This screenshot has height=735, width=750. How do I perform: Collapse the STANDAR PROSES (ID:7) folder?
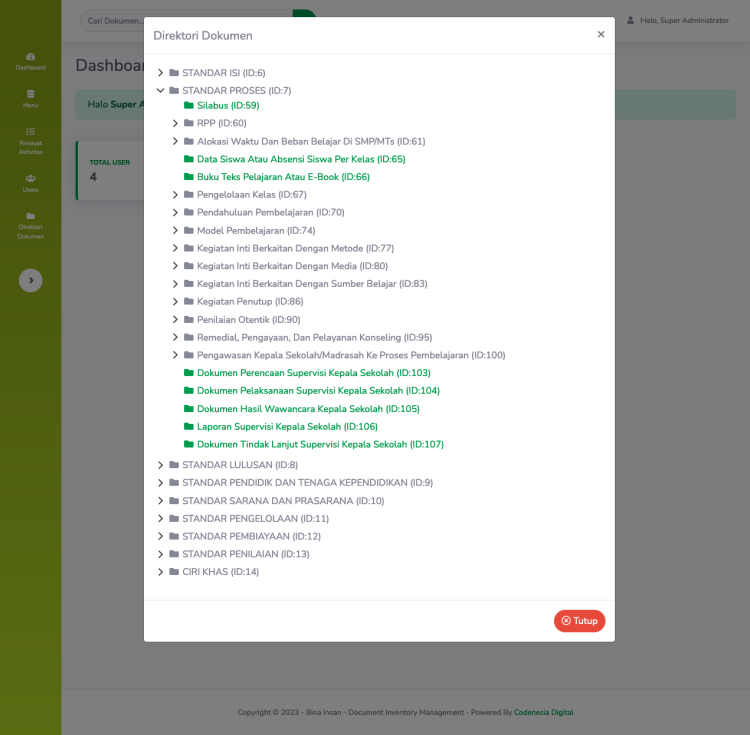point(160,91)
